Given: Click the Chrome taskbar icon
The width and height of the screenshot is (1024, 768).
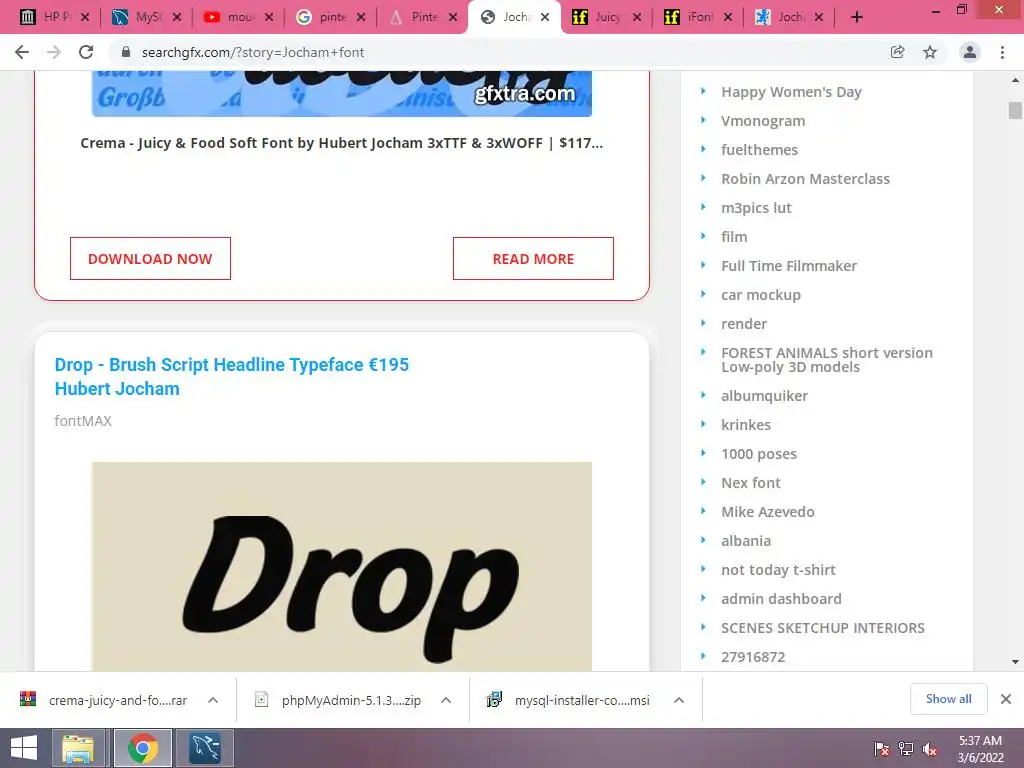Looking at the screenshot, I should tap(143, 748).
